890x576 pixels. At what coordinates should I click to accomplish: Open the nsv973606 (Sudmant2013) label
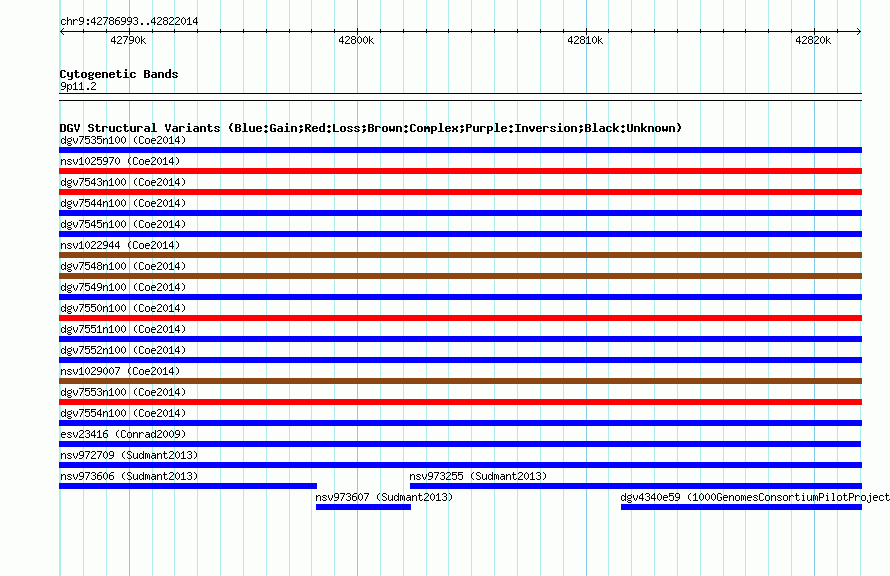(x=129, y=476)
